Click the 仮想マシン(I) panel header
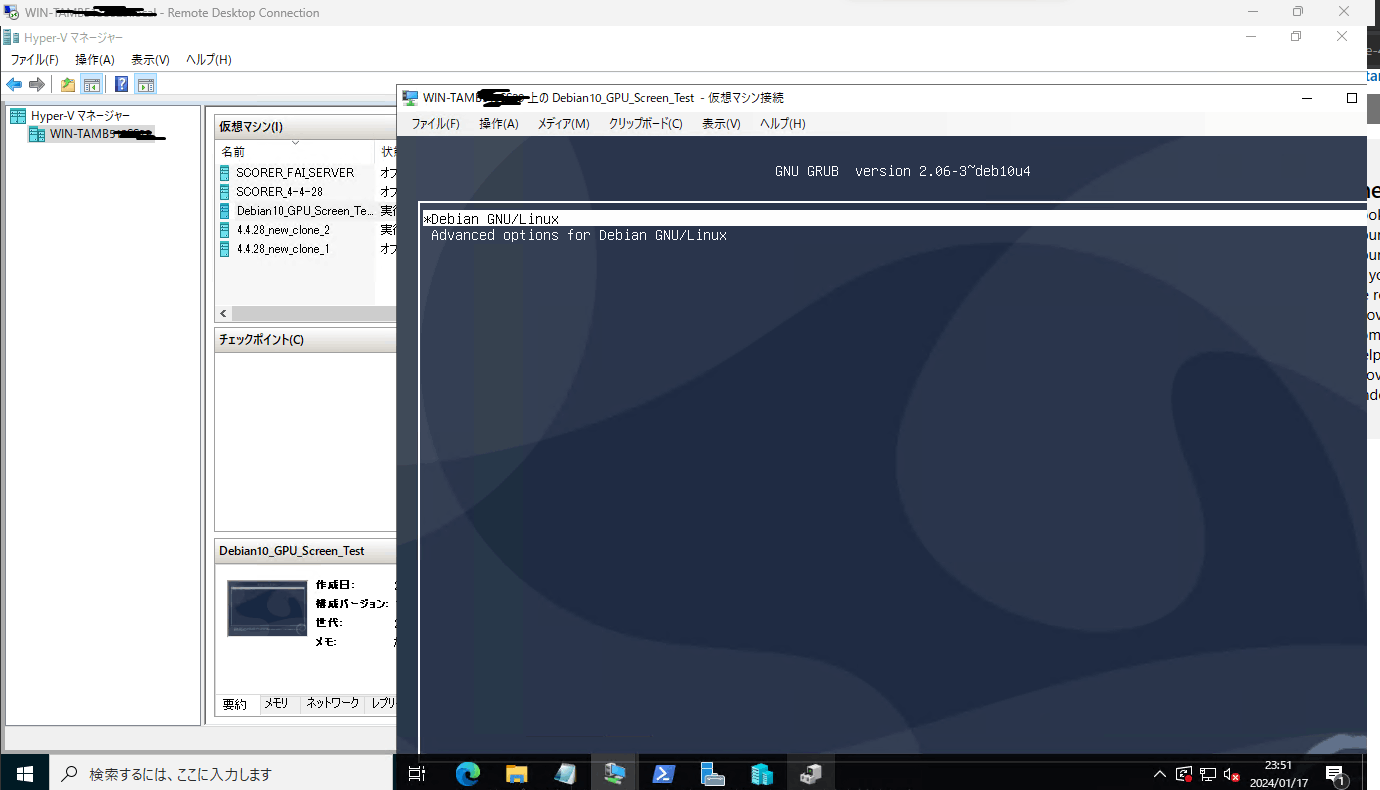This screenshot has width=1380, height=790. (x=306, y=127)
